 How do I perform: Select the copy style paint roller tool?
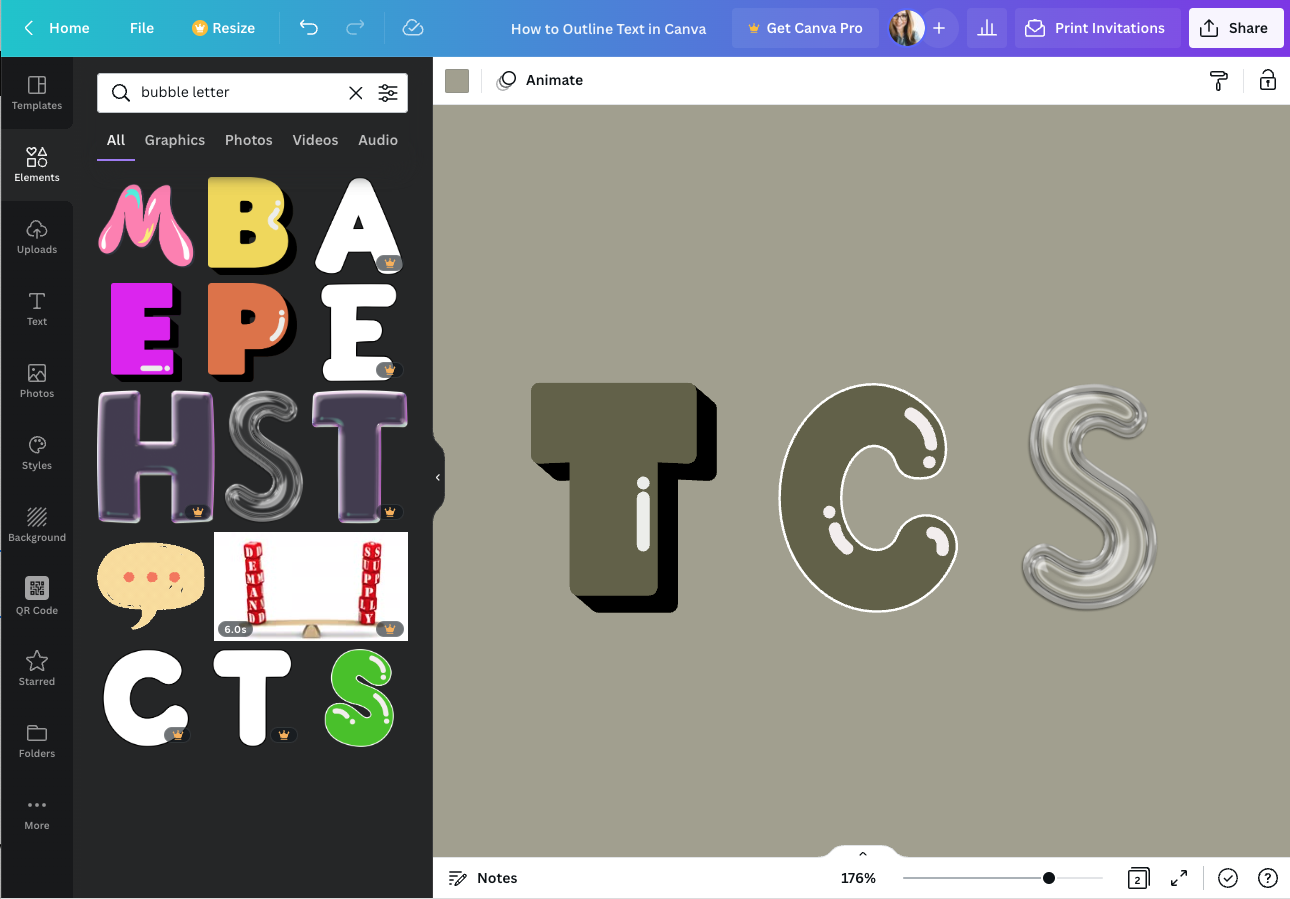point(1219,80)
